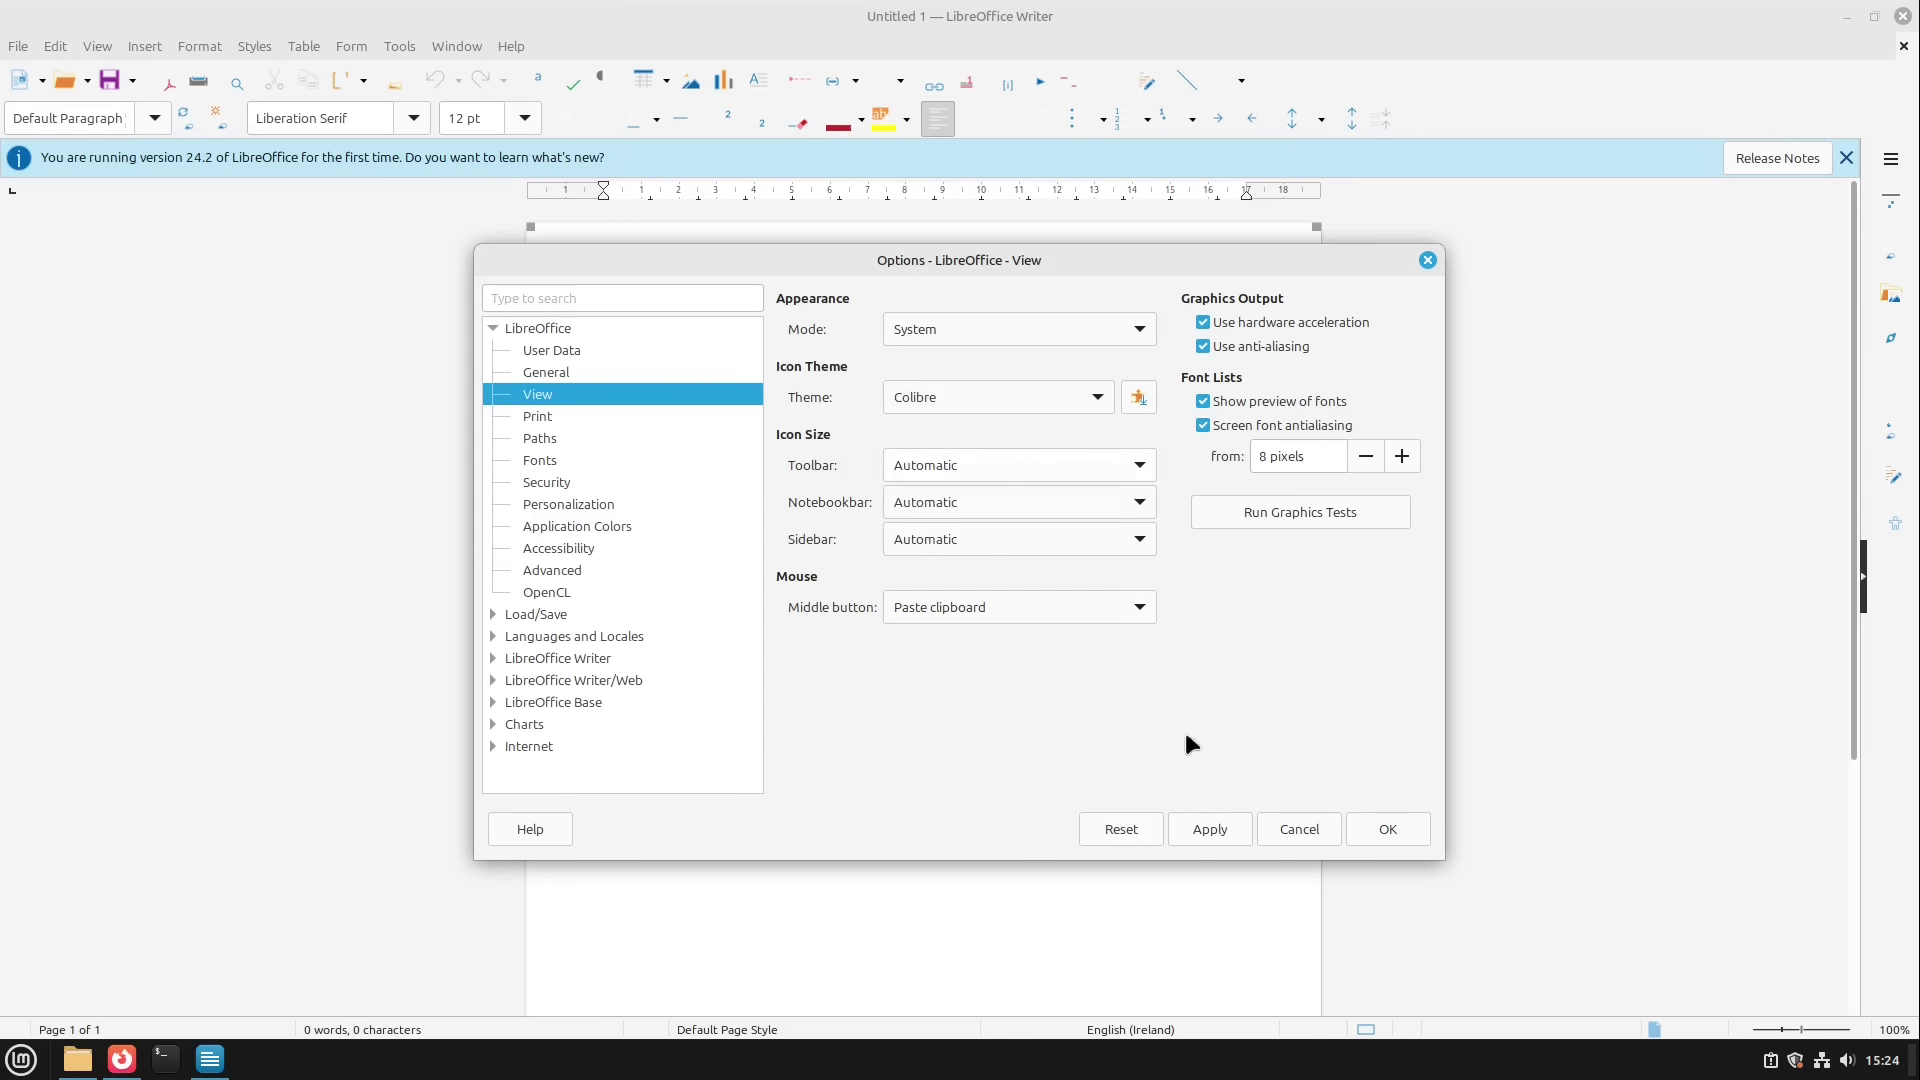This screenshot has height=1080, width=1920.
Task: Launch Firefox from the taskbar
Action: (x=122, y=1059)
